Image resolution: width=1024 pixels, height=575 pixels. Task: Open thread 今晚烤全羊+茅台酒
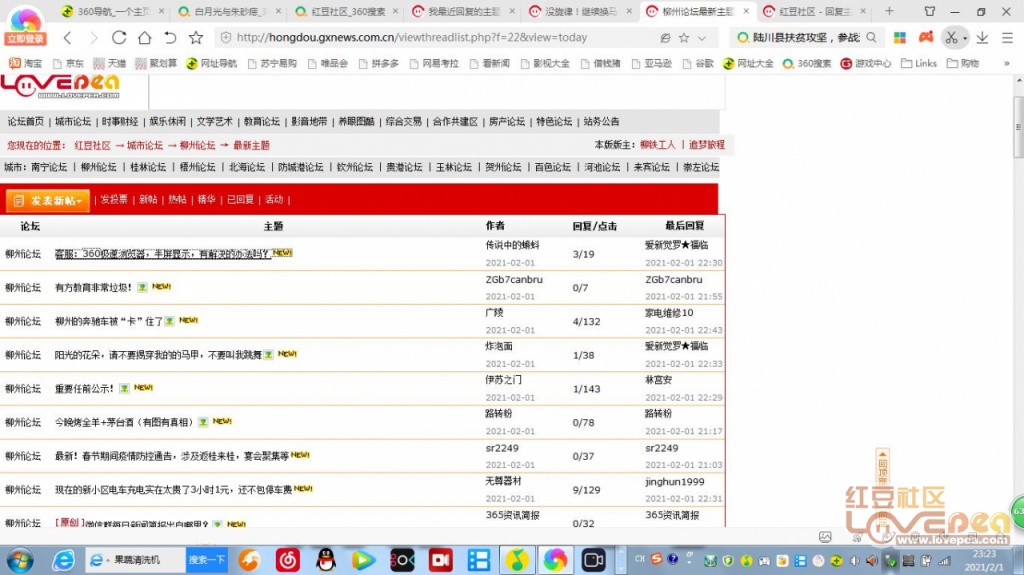click(124, 423)
